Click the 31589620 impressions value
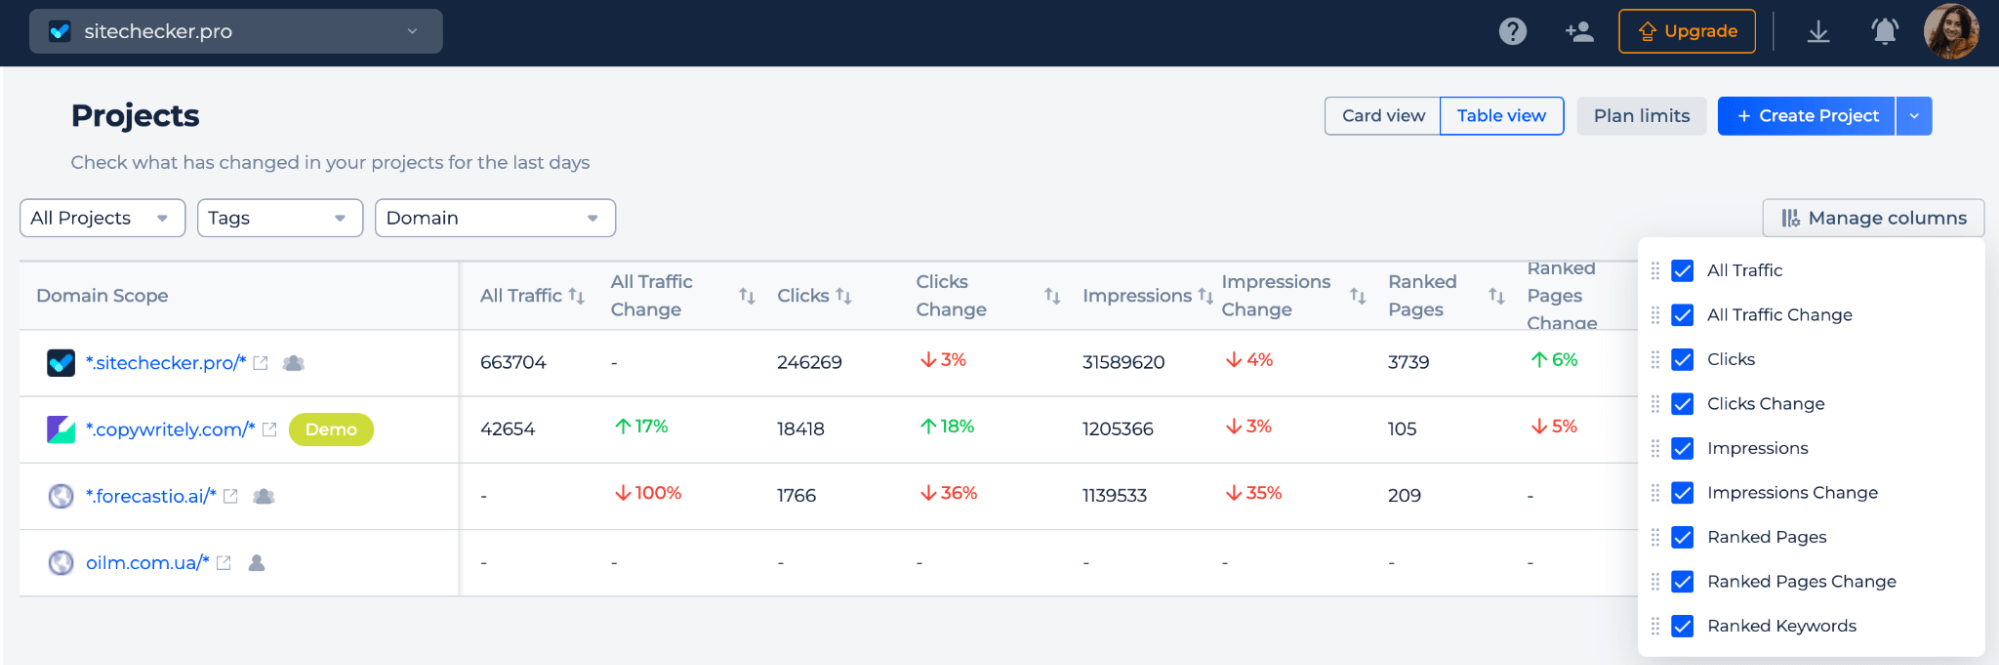This screenshot has width=1999, height=665. tap(1123, 362)
